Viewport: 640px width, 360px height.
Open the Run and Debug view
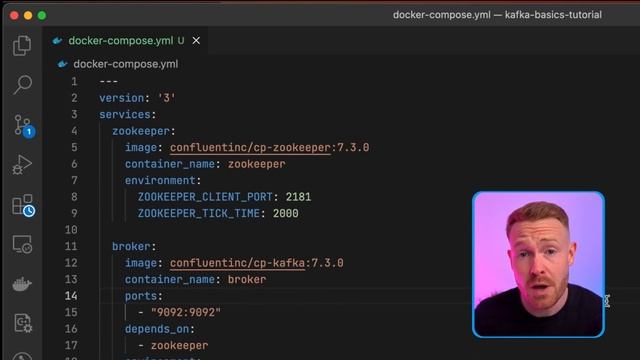pos(22,164)
